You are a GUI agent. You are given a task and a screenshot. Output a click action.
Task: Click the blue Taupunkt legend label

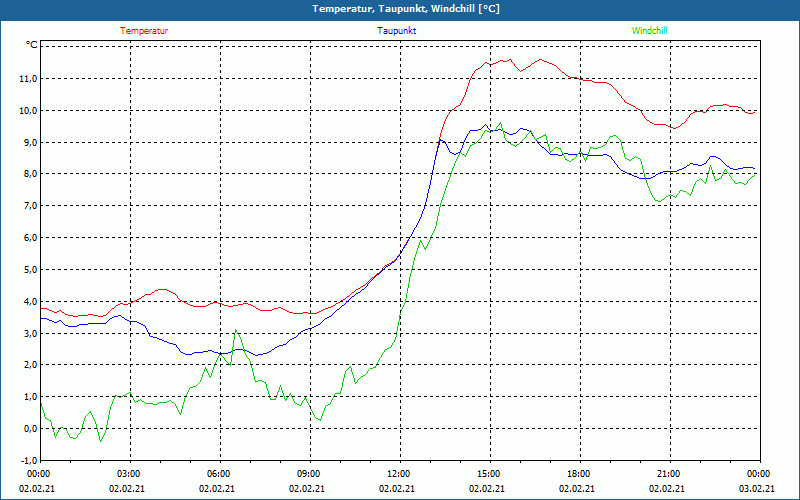[396, 31]
